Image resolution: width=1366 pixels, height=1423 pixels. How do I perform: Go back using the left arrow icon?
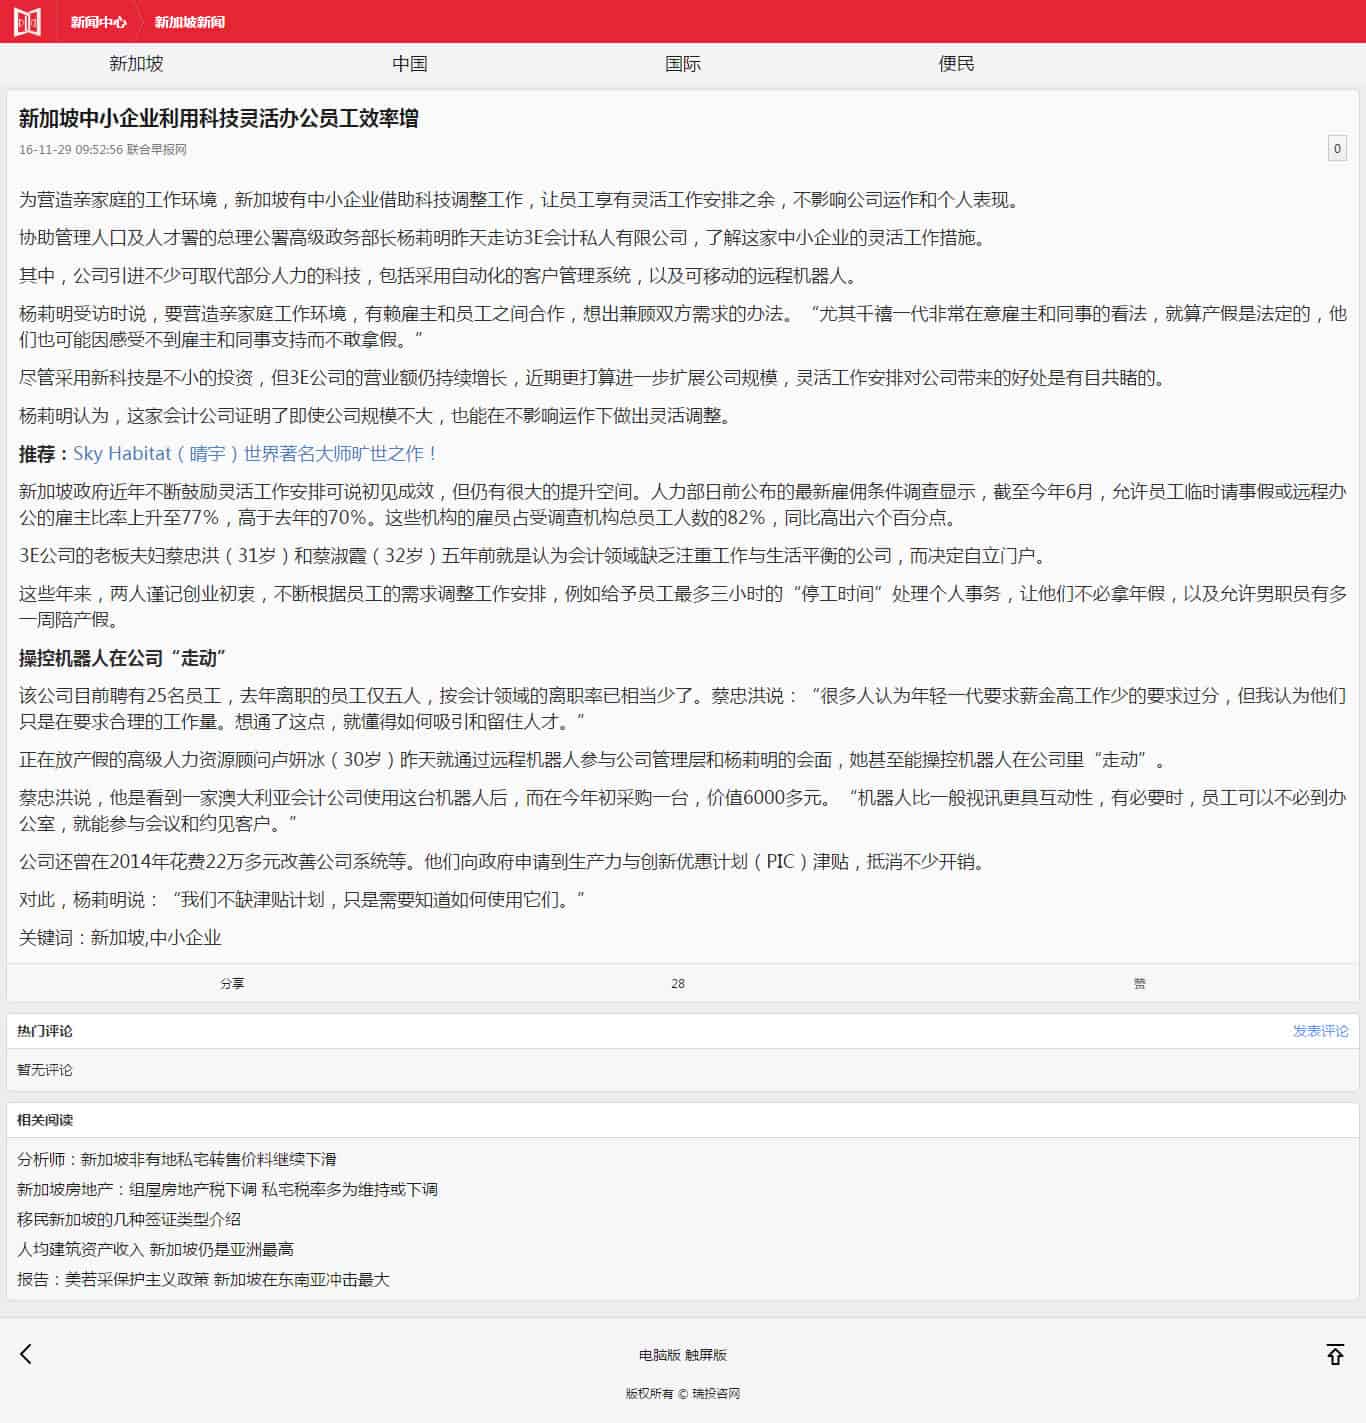26,1354
